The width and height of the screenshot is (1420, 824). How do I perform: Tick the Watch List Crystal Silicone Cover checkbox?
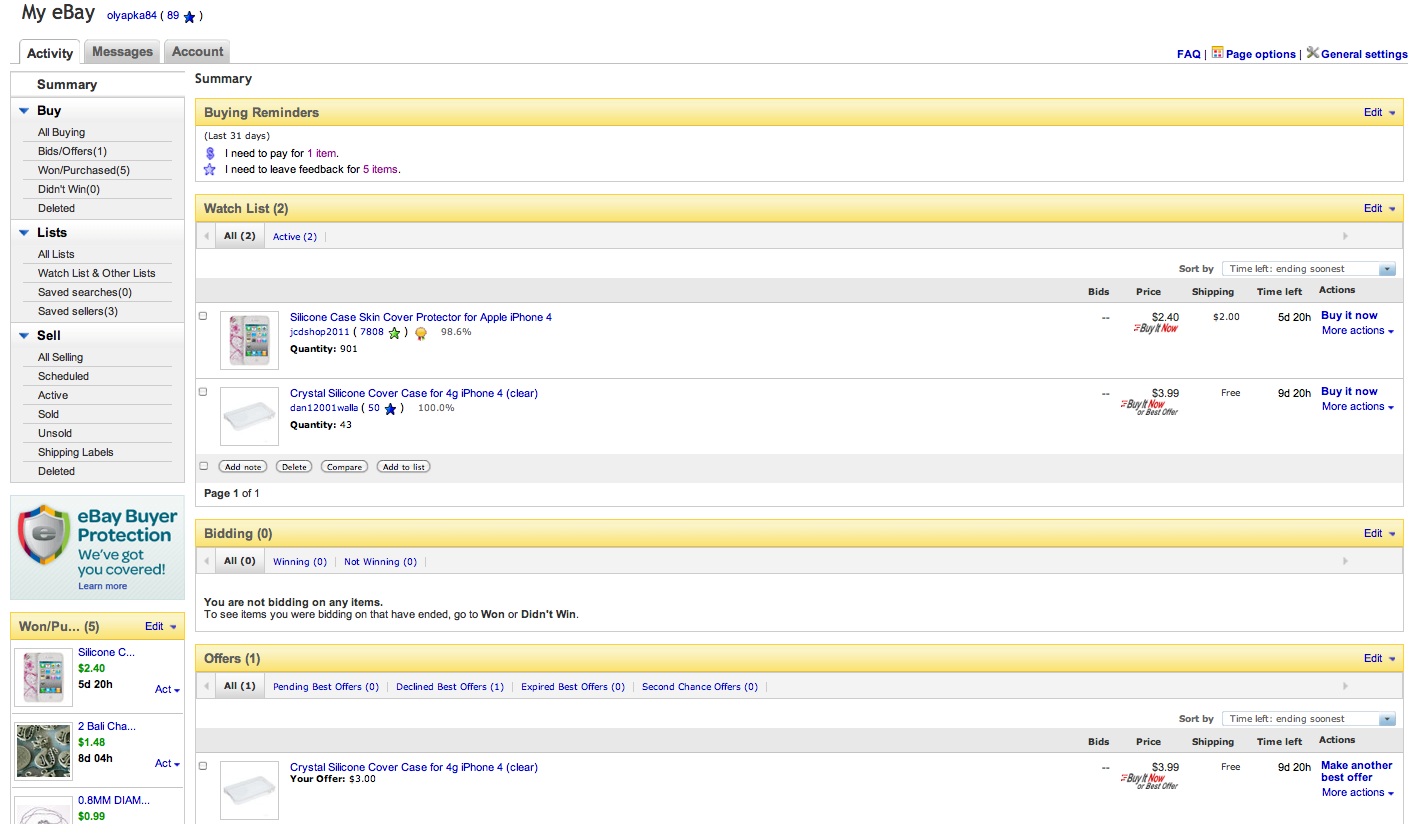coord(203,392)
